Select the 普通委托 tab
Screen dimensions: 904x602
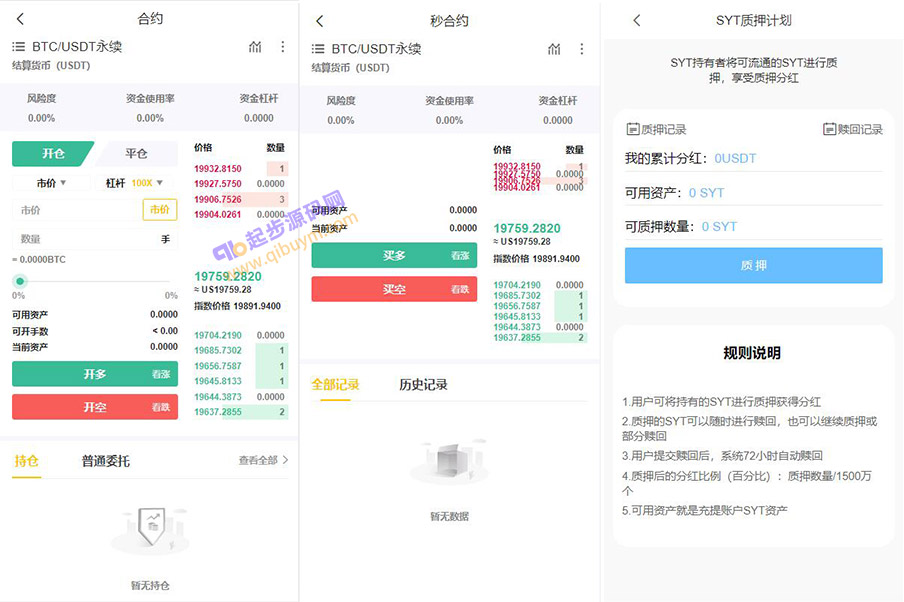105,461
